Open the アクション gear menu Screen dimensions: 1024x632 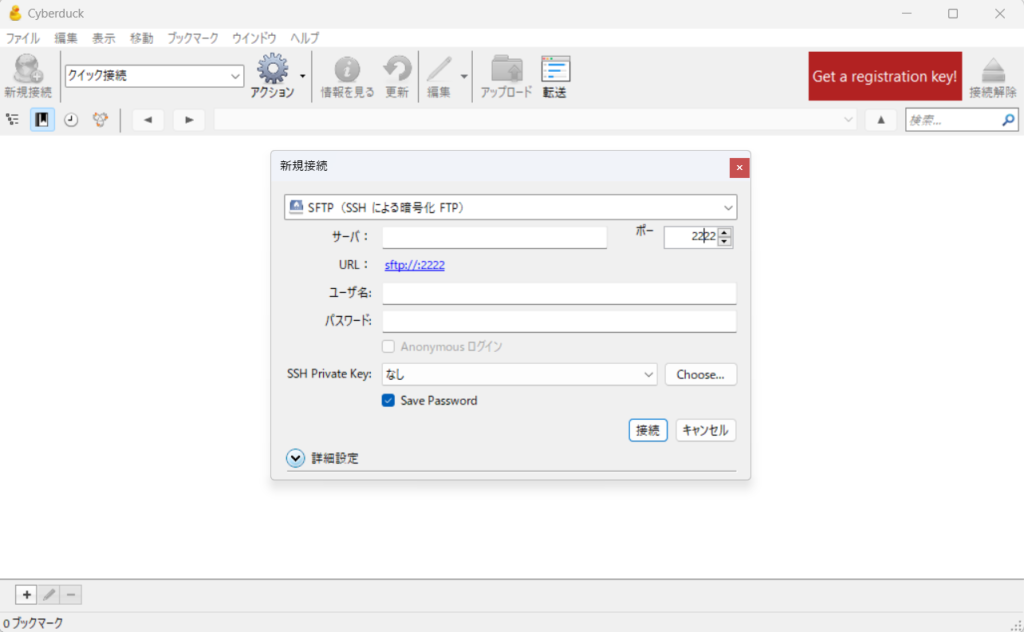[272, 76]
